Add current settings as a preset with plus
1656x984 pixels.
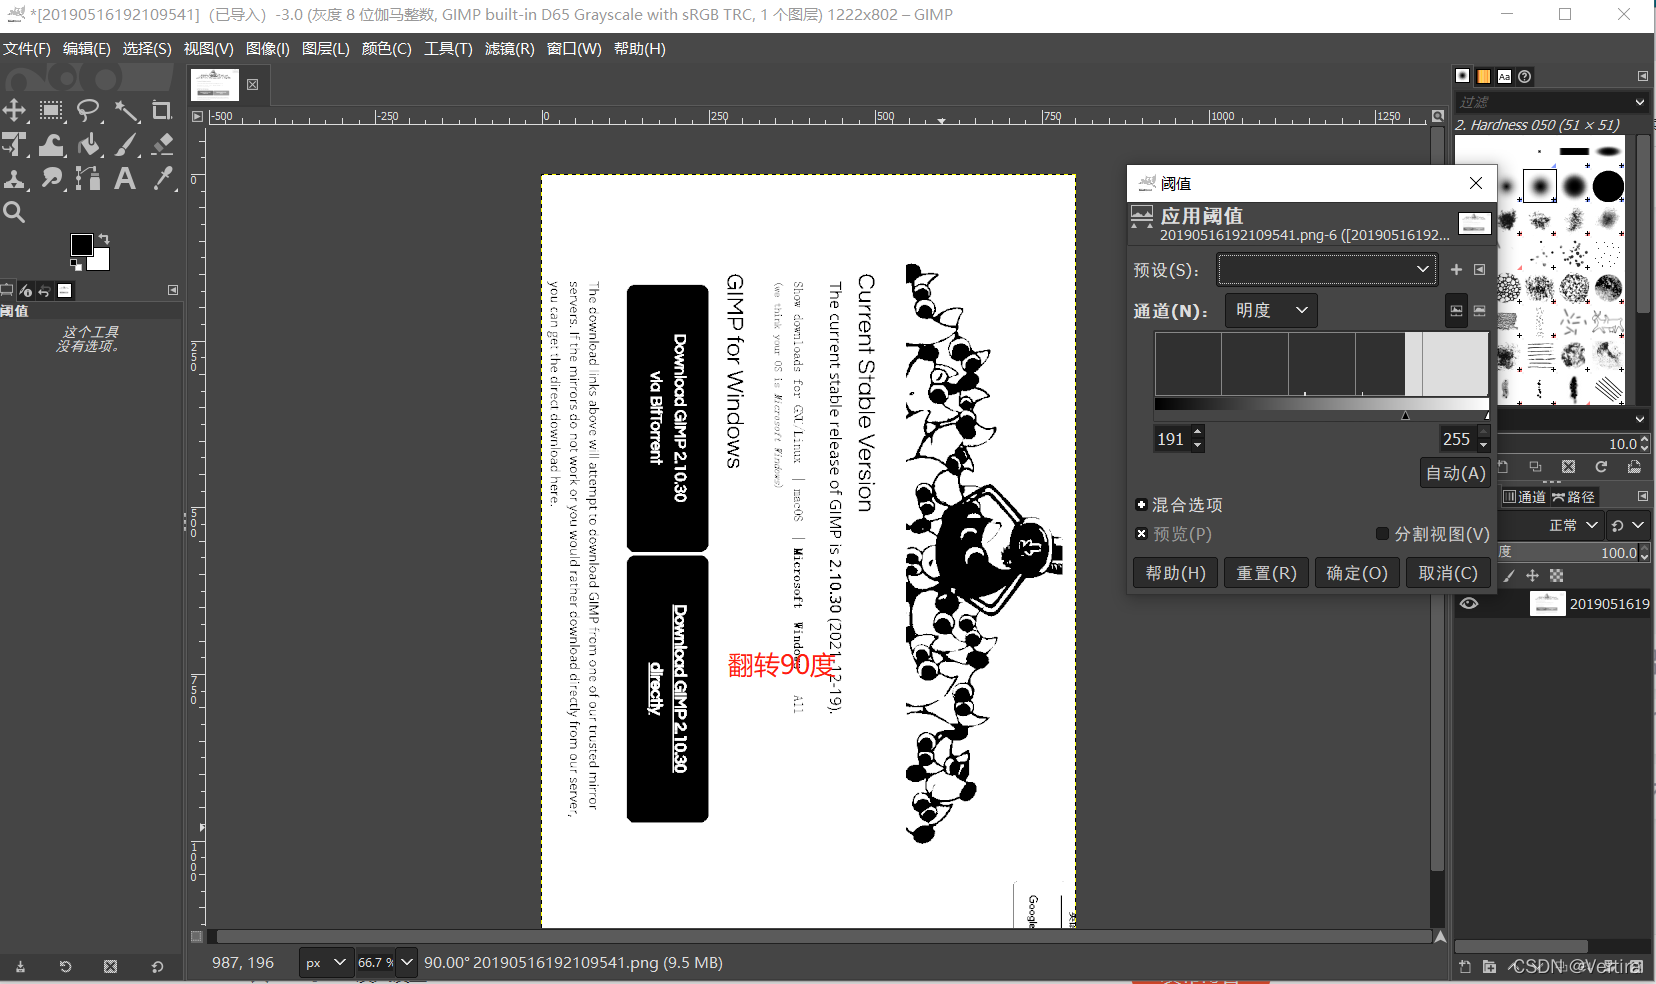1456,270
